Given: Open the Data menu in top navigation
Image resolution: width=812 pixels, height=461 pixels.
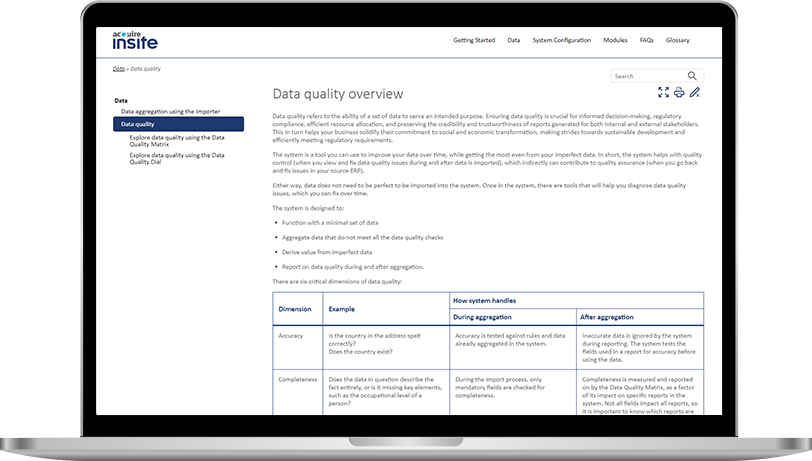Looking at the screenshot, I should (x=513, y=40).
